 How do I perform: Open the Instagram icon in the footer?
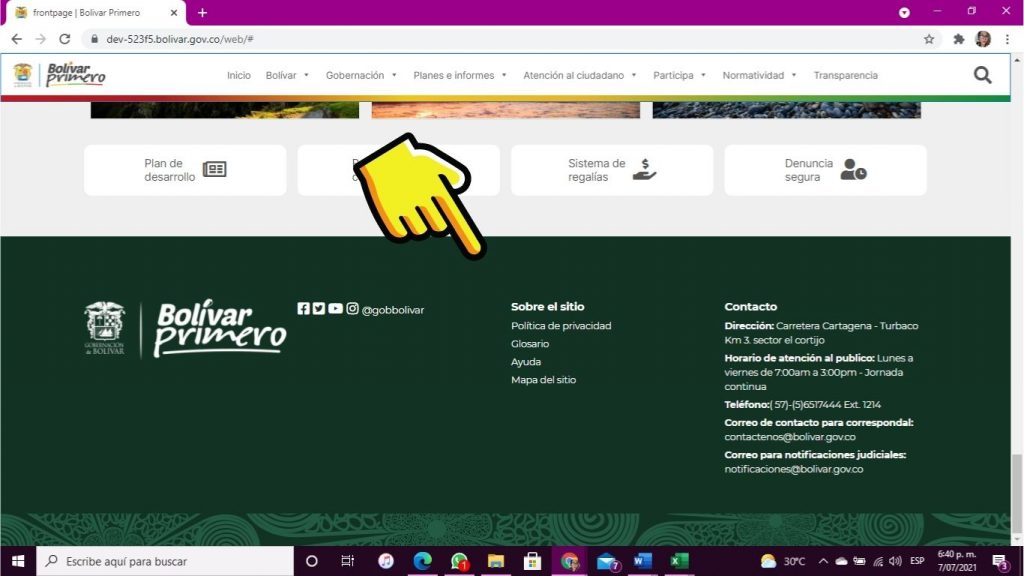[x=352, y=308]
